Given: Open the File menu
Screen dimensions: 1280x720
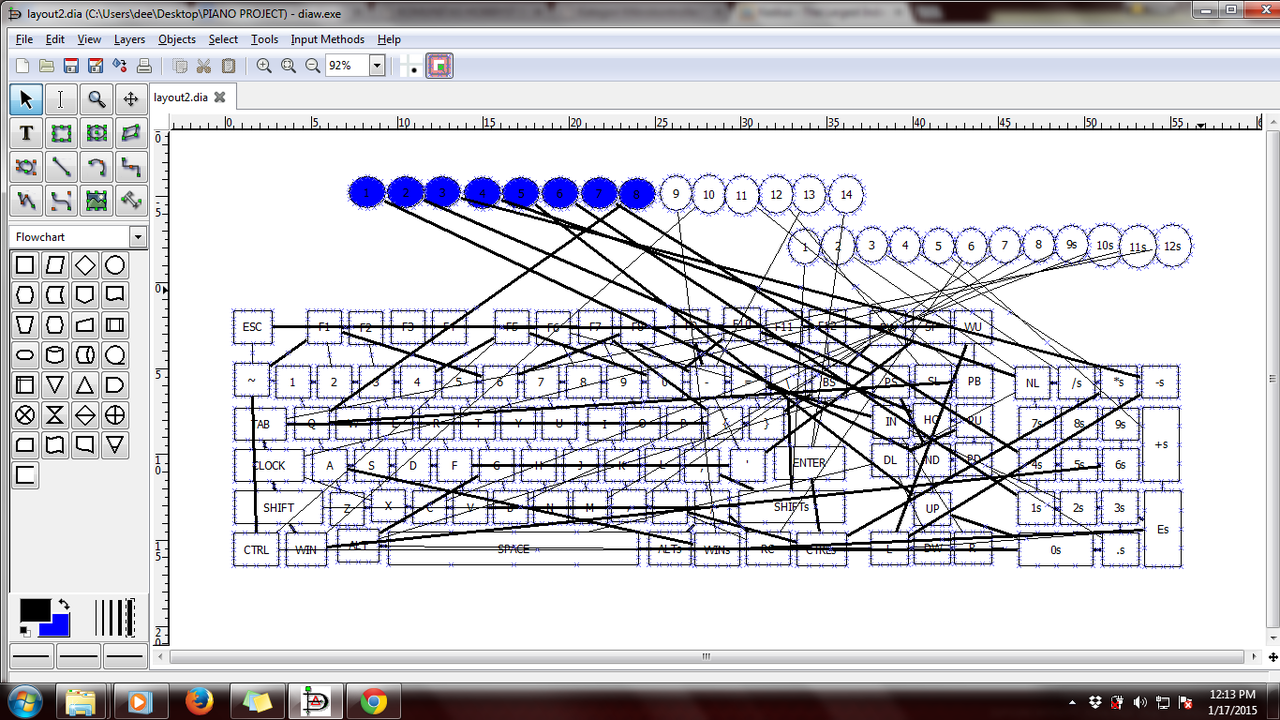Looking at the screenshot, I should [24, 39].
